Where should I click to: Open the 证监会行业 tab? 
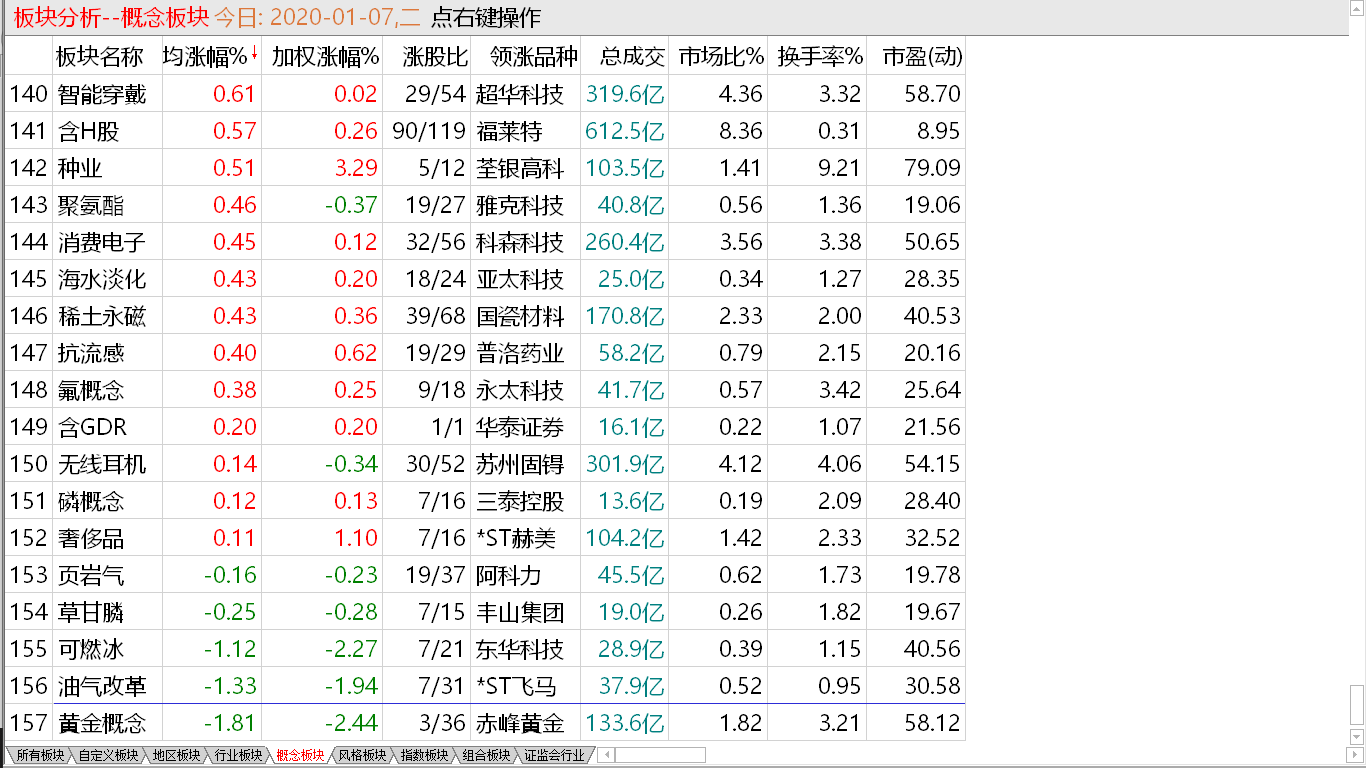point(554,755)
